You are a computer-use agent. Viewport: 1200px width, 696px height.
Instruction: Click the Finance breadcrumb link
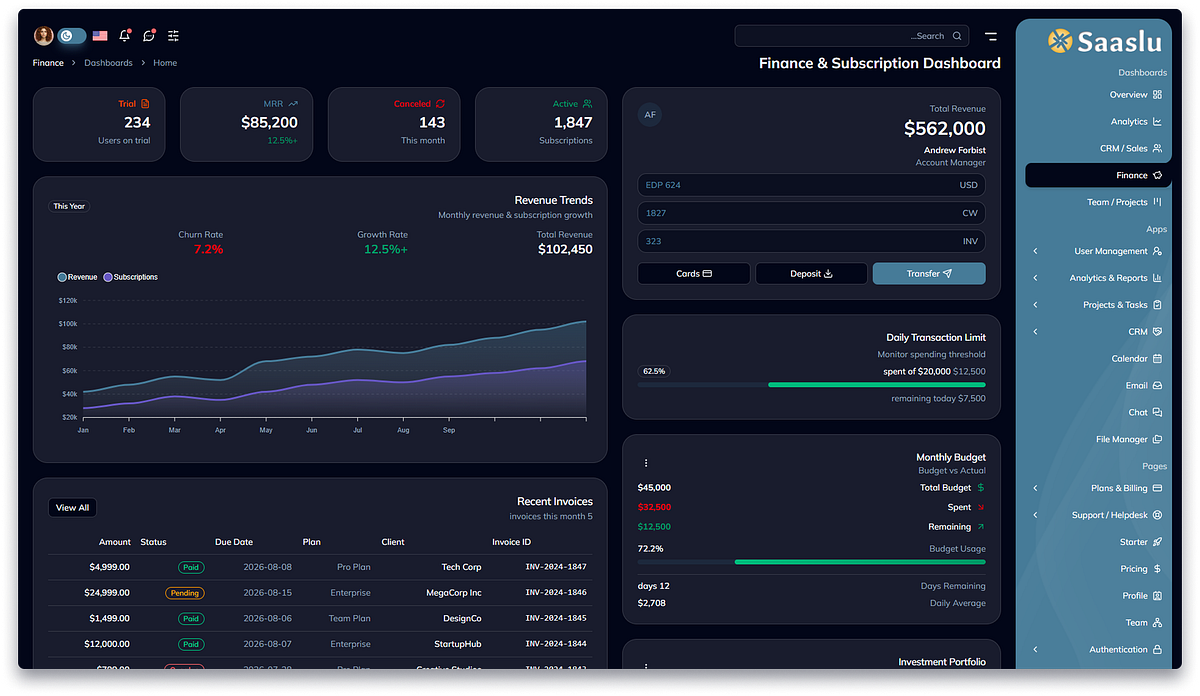[x=48, y=63]
